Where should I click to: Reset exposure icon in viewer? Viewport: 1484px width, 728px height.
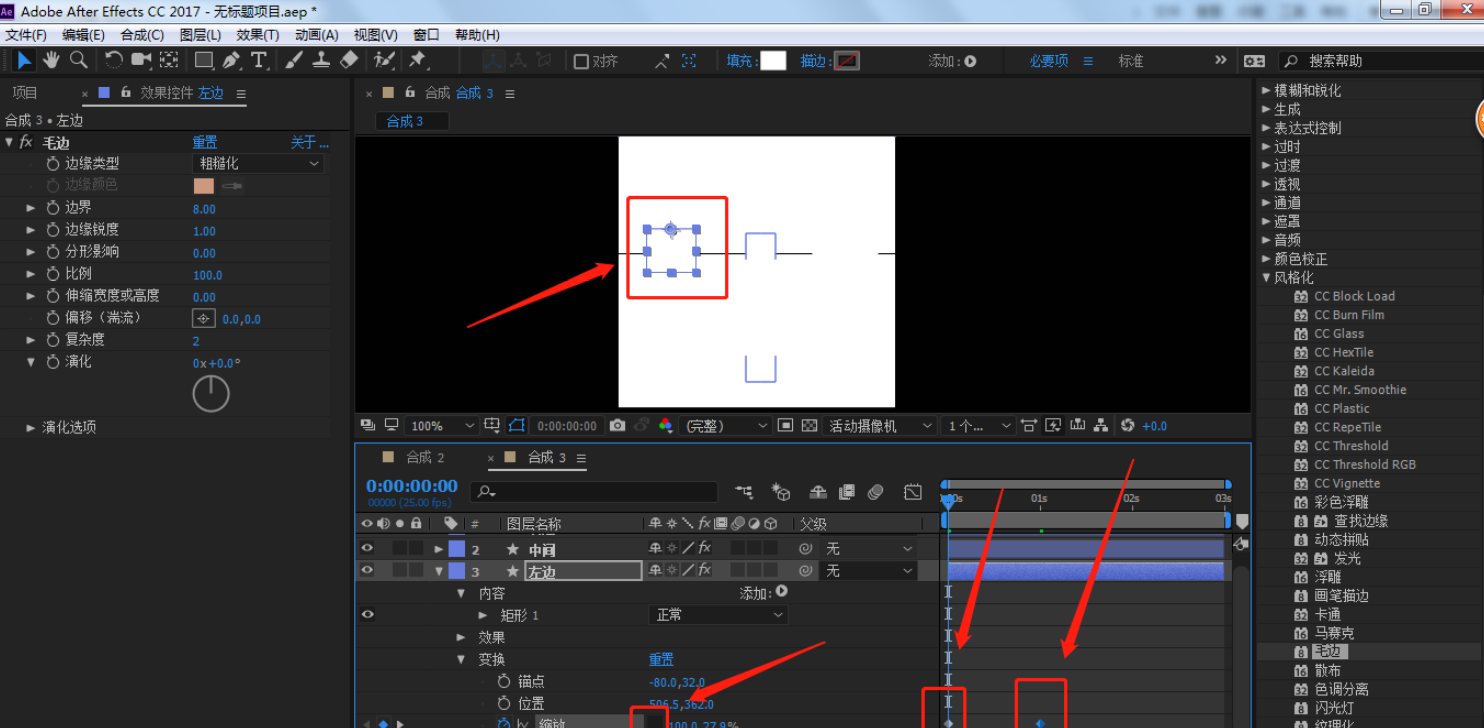coord(1128,426)
